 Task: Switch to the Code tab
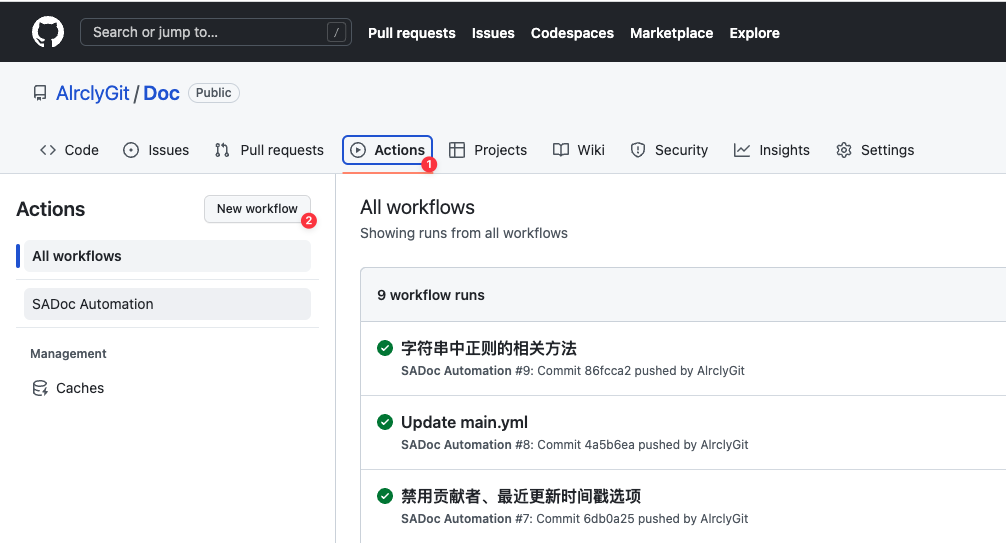pos(69,150)
